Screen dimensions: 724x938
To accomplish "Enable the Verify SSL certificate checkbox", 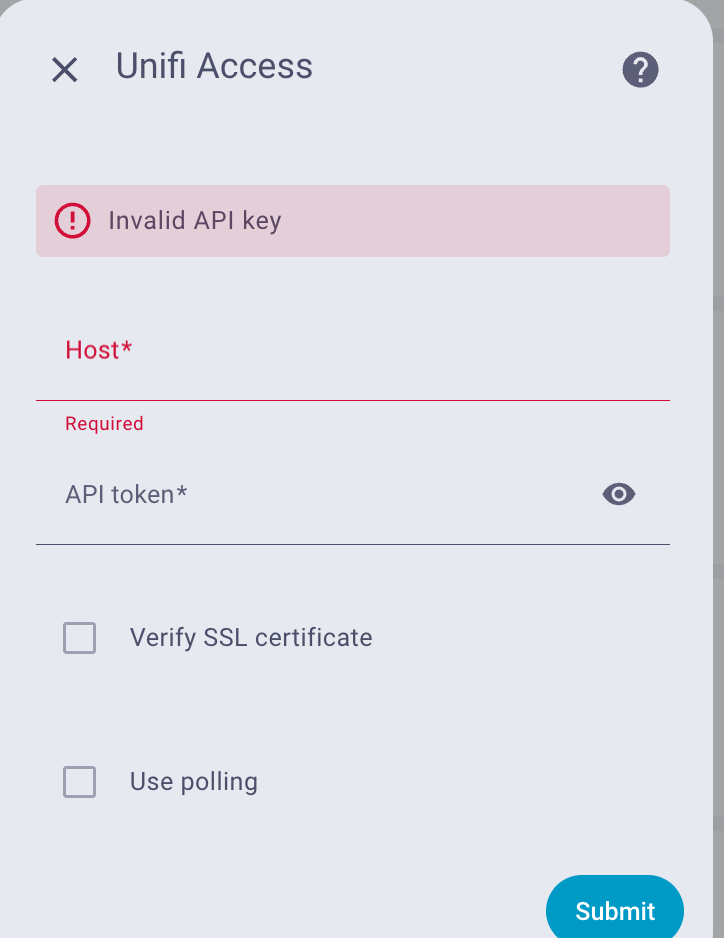I will (80, 638).
